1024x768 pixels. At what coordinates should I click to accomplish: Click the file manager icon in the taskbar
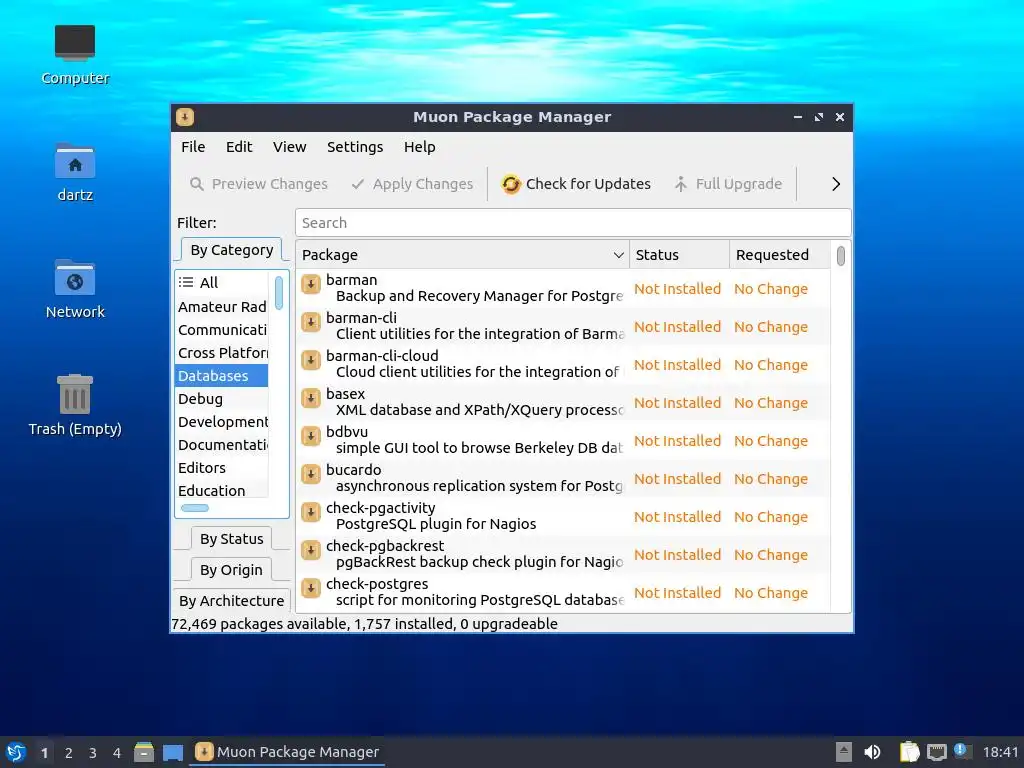coord(144,752)
